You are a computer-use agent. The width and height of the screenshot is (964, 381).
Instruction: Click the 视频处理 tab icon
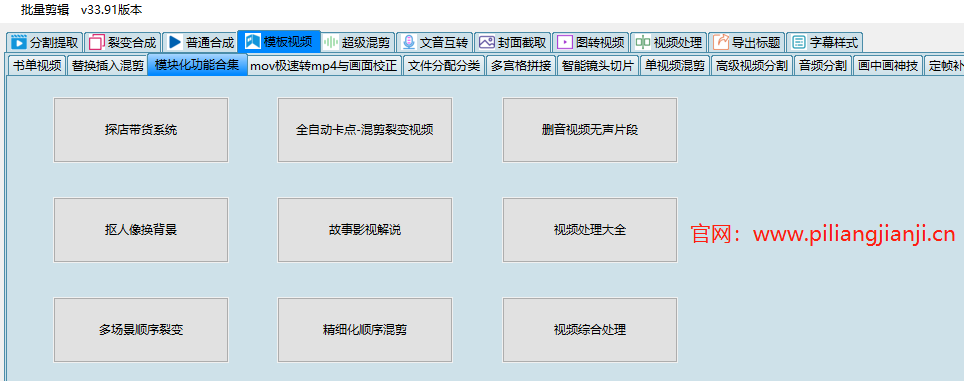(x=642, y=42)
